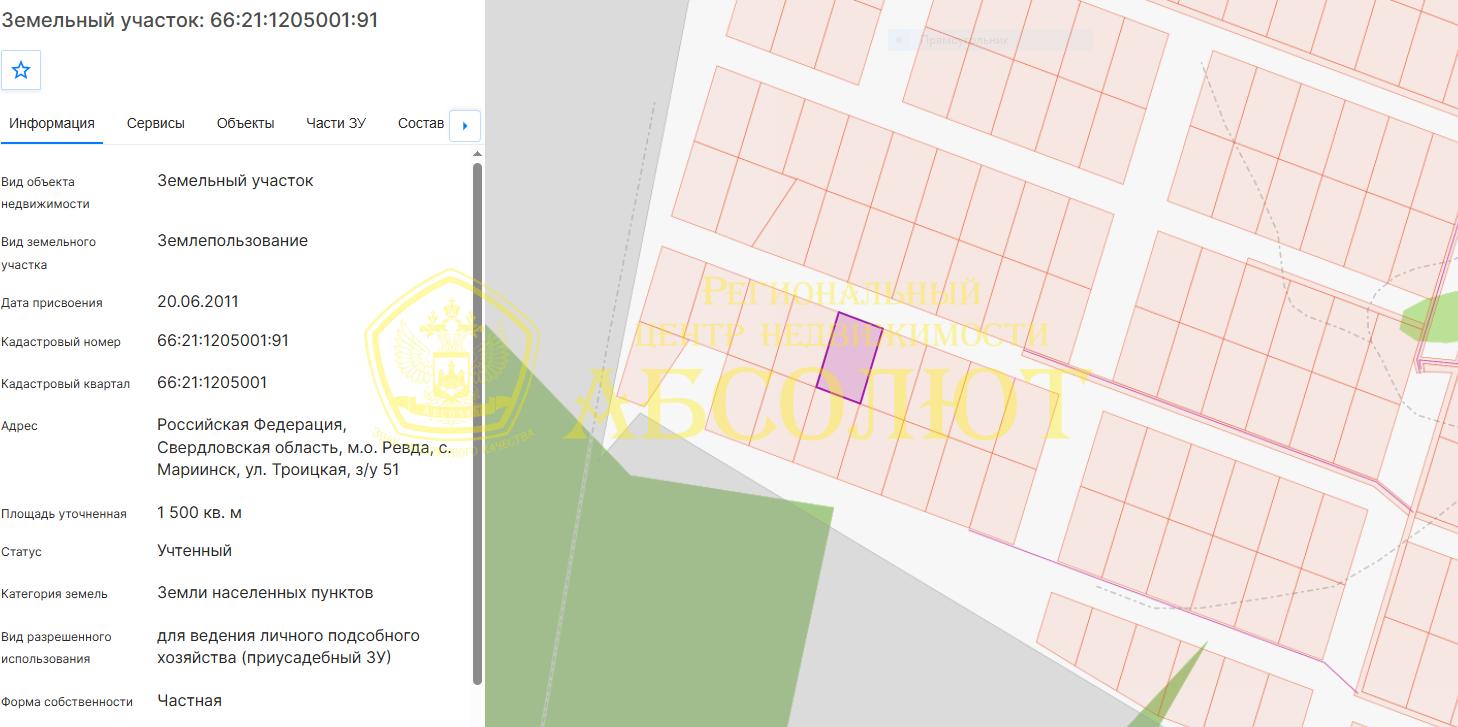Screen dimensions: 1458x727
Task: Open the Информация tab
Action: tap(52, 123)
